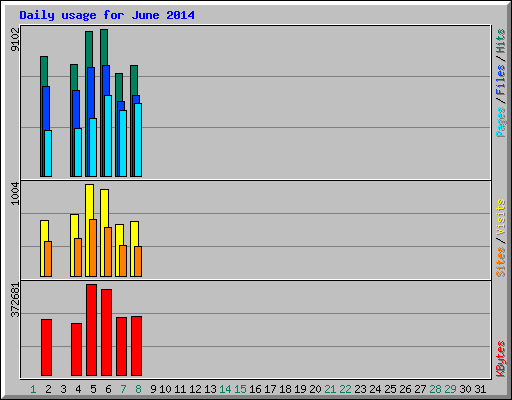Click day 26 on the x-axis
The width and height of the screenshot is (512, 400).
click(x=405, y=389)
